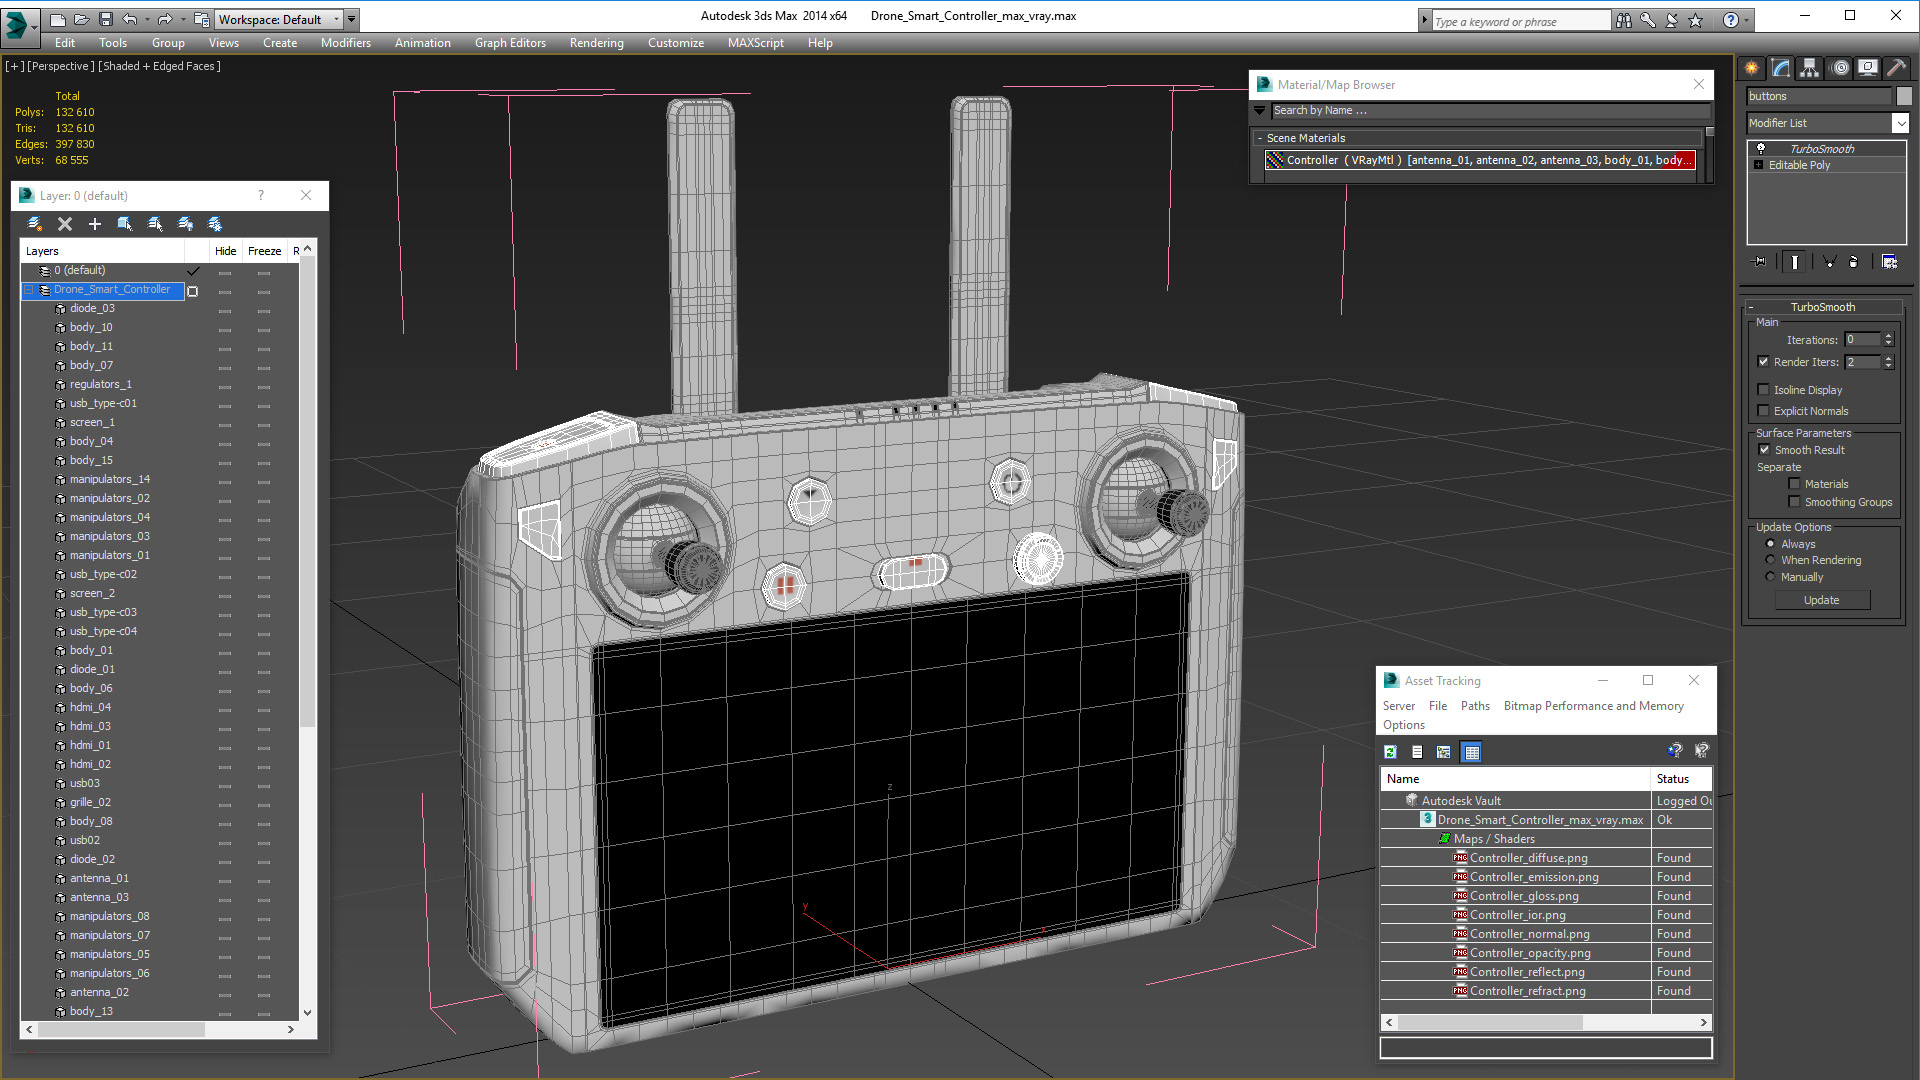The height and width of the screenshot is (1080, 1920).
Task: Click Remove Modifier icon under modifier stack
Action: pyautogui.click(x=1854, y=262)
